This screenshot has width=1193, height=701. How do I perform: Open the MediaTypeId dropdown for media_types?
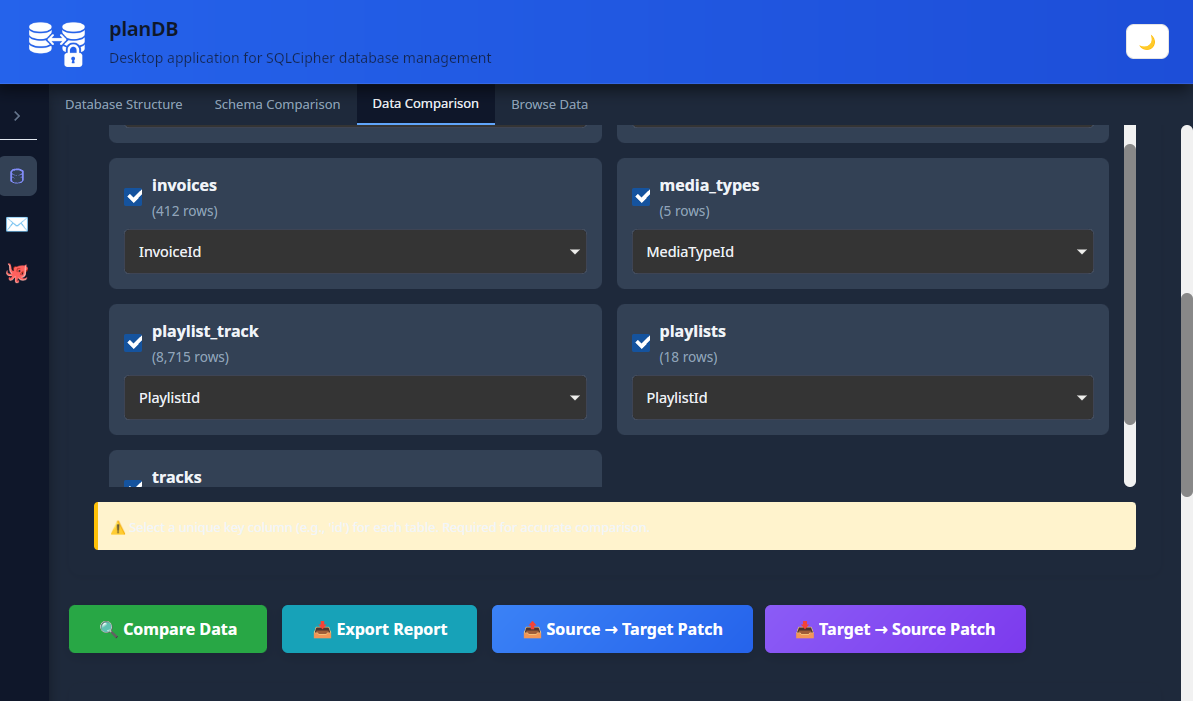coord(863,251)
